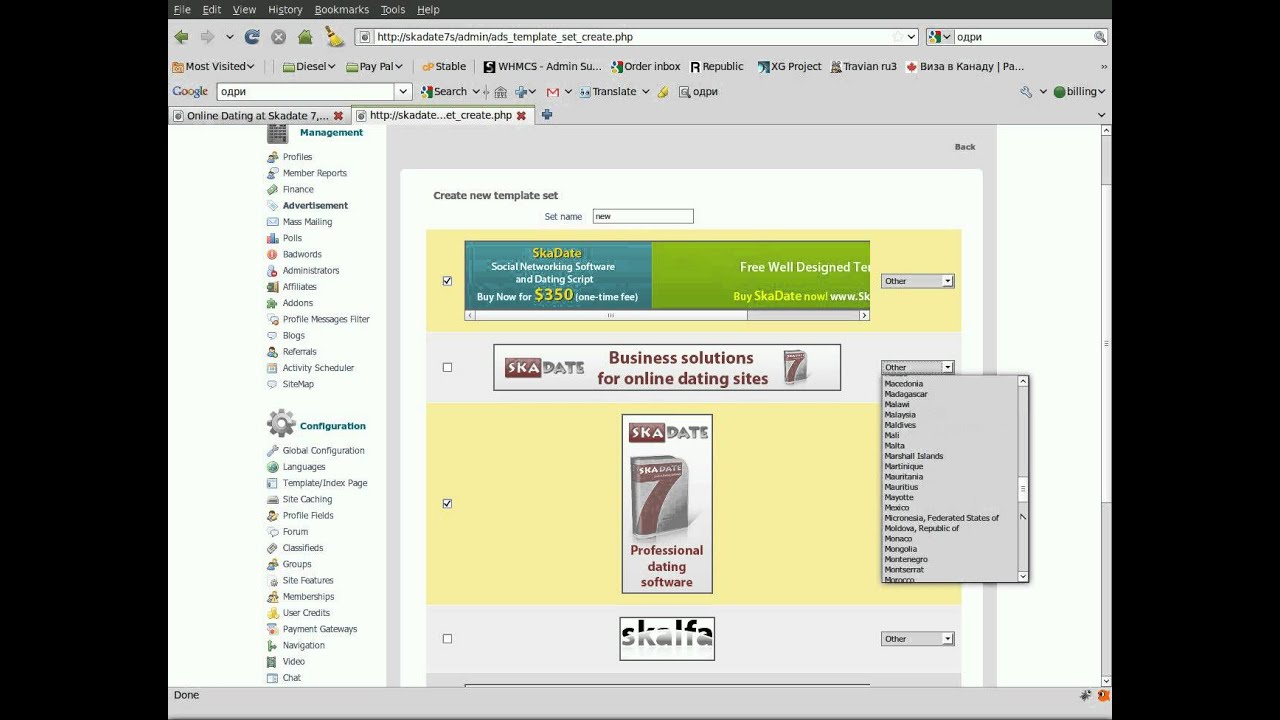Open the skalfa banner Other dropdown
This screenshot has width=1280, height=720.
coord(917,639)
